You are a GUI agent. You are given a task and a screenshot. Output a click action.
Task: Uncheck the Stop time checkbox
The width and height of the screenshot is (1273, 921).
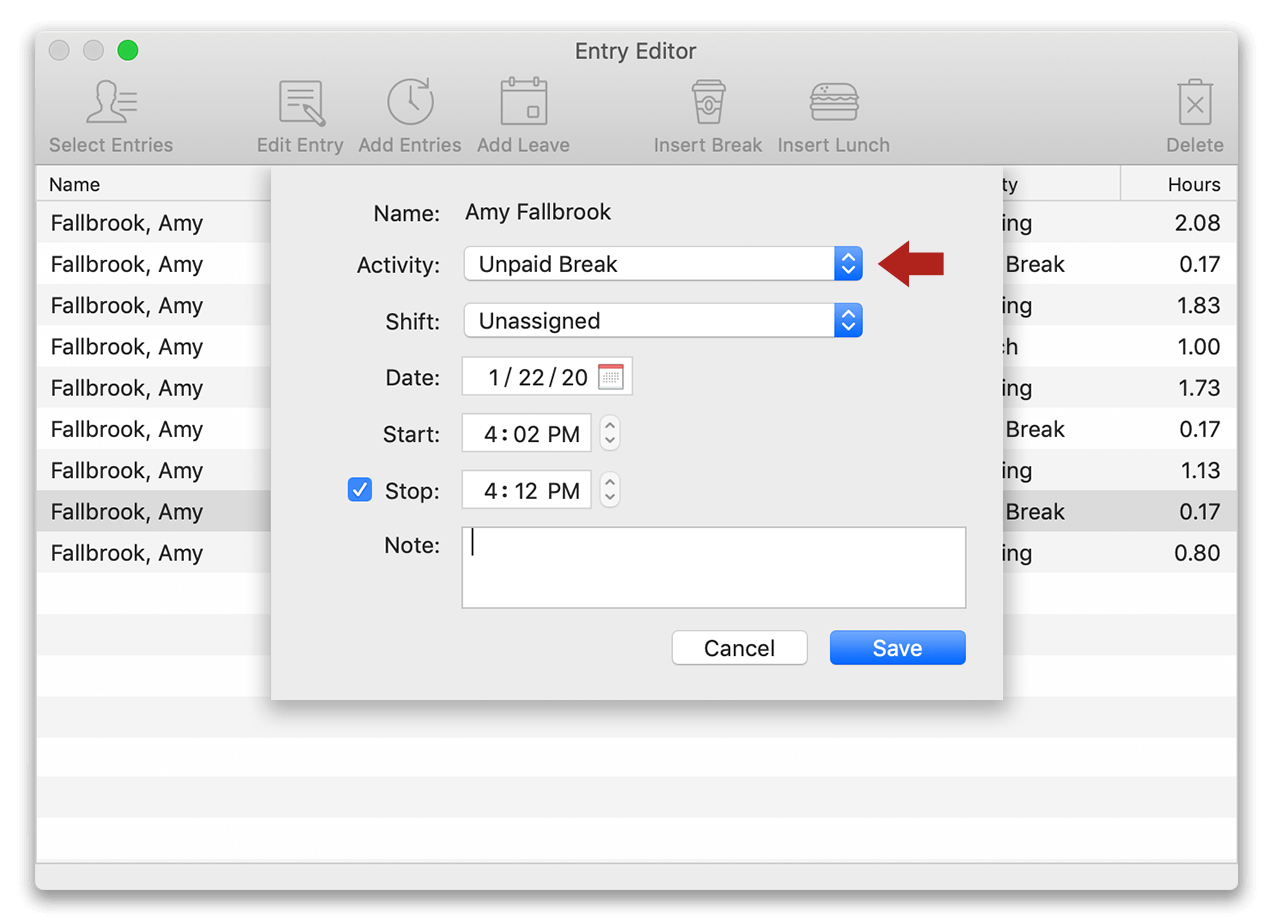[360, 490]
